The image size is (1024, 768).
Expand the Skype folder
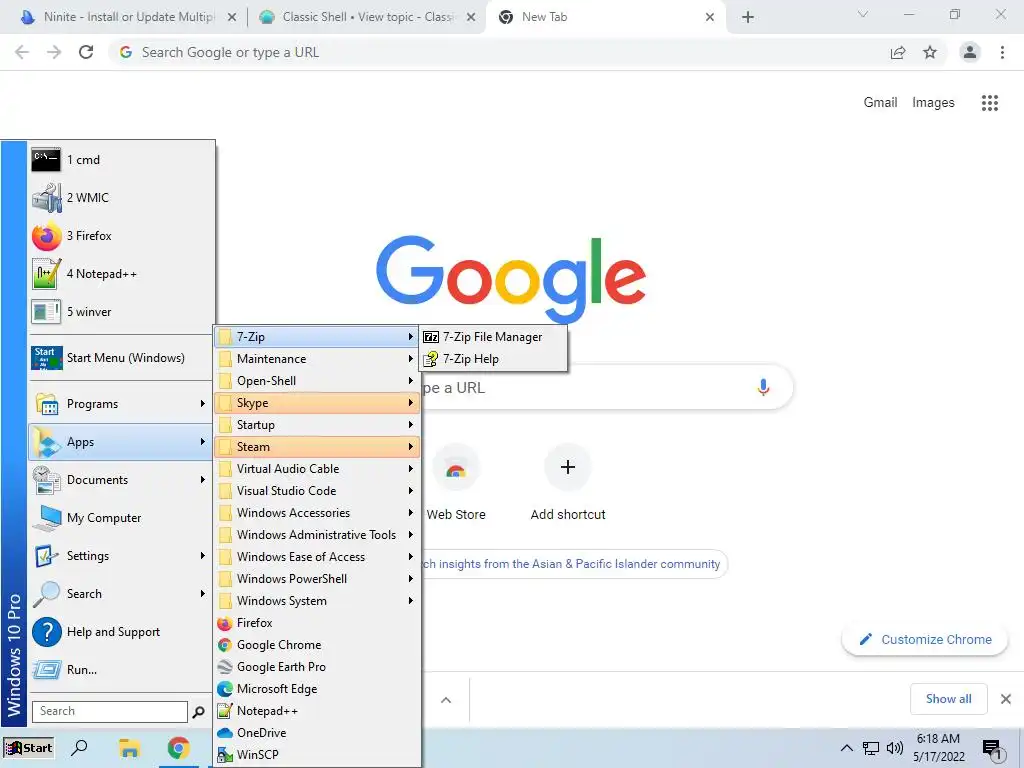(x=317, y=403)
